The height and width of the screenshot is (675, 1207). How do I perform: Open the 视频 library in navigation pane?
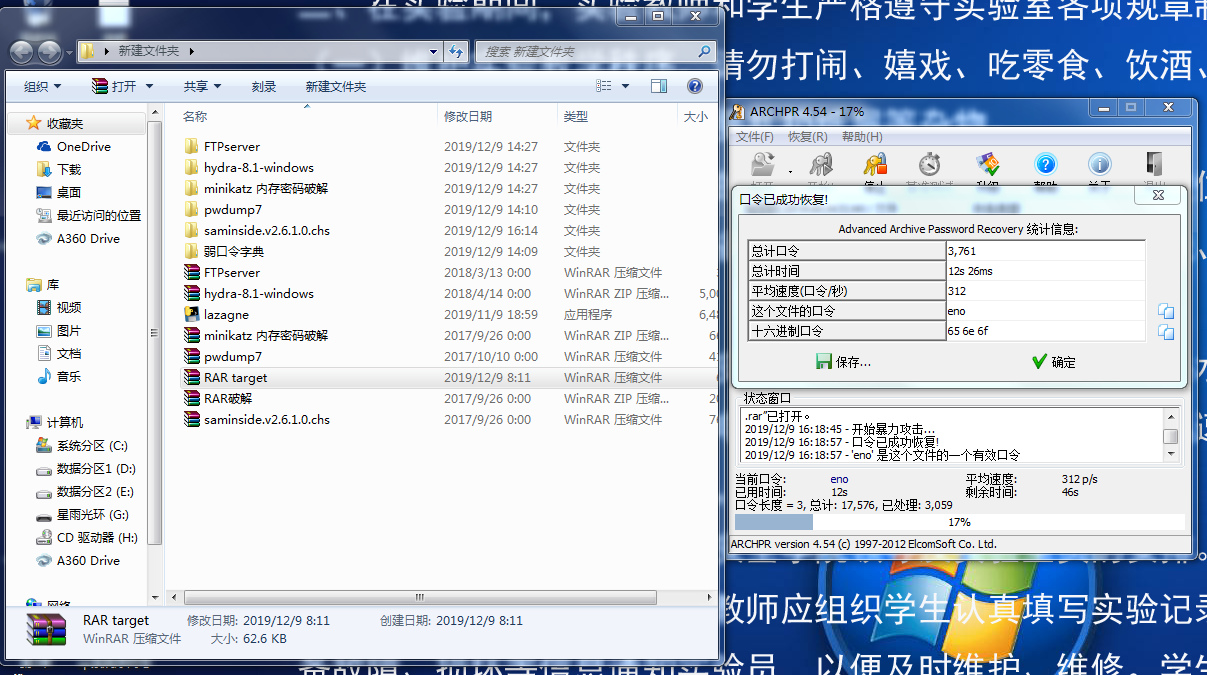(x=69, y=307)
